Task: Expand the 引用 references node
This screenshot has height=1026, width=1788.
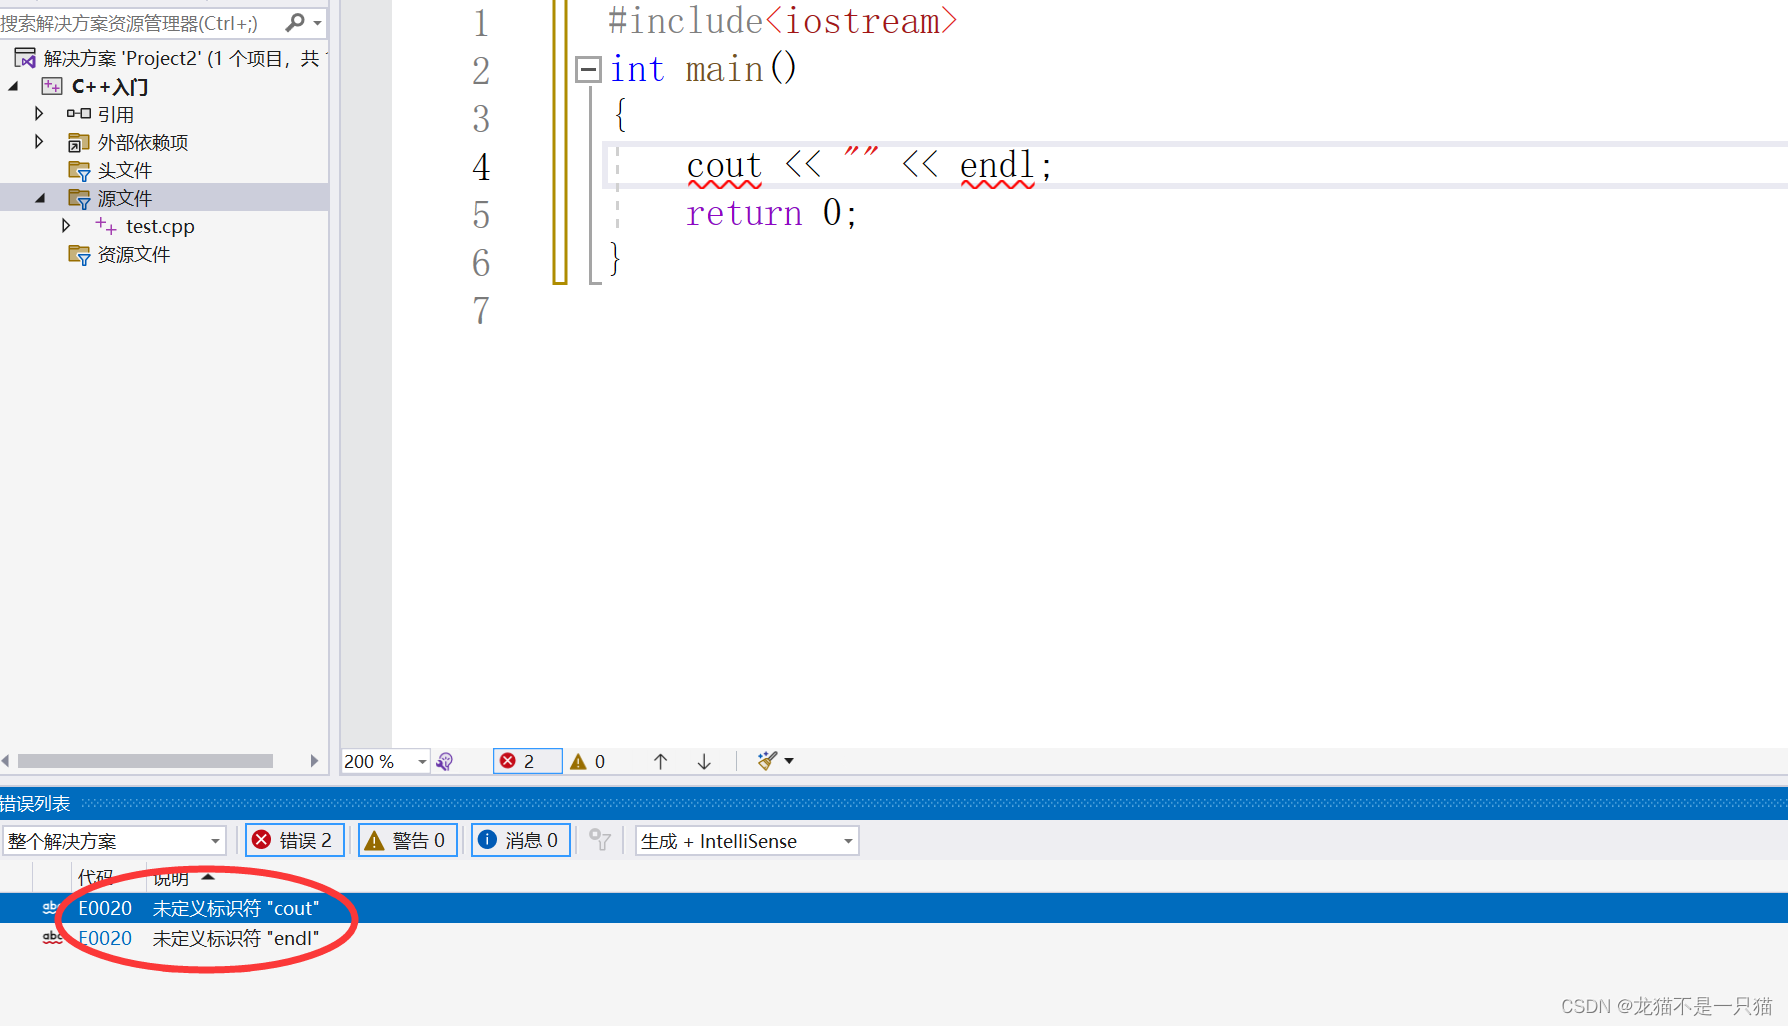Action: (39, 114)
